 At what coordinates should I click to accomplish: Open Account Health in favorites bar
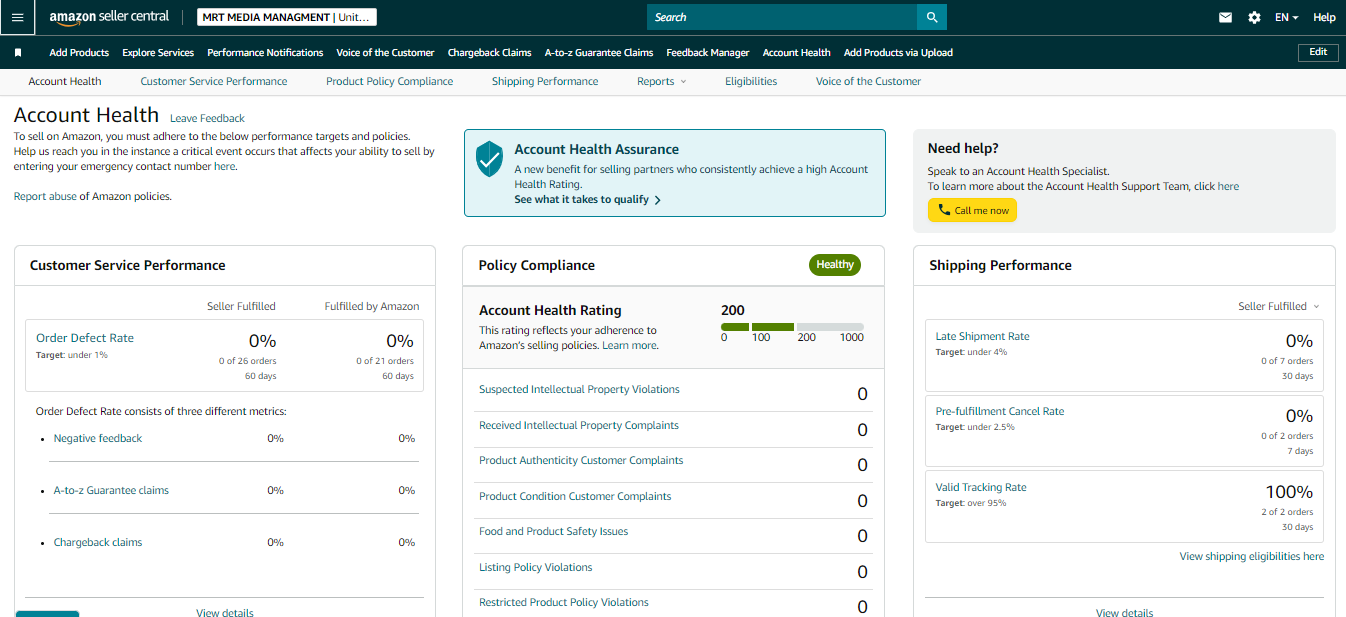coord(797,52)
